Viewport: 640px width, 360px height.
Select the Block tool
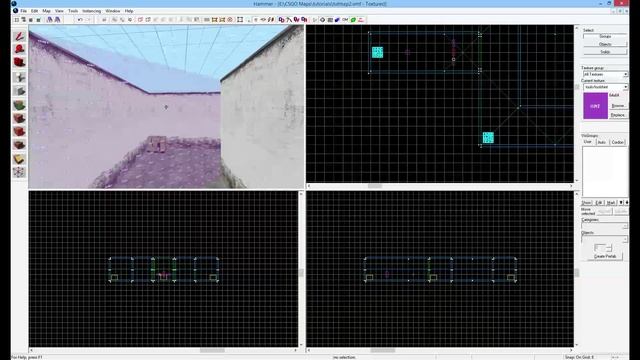tap(19, 91)
